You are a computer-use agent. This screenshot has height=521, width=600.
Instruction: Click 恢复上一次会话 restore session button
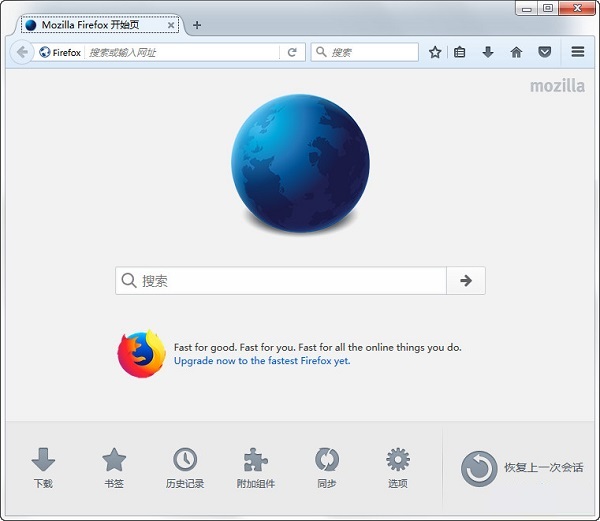521,467
